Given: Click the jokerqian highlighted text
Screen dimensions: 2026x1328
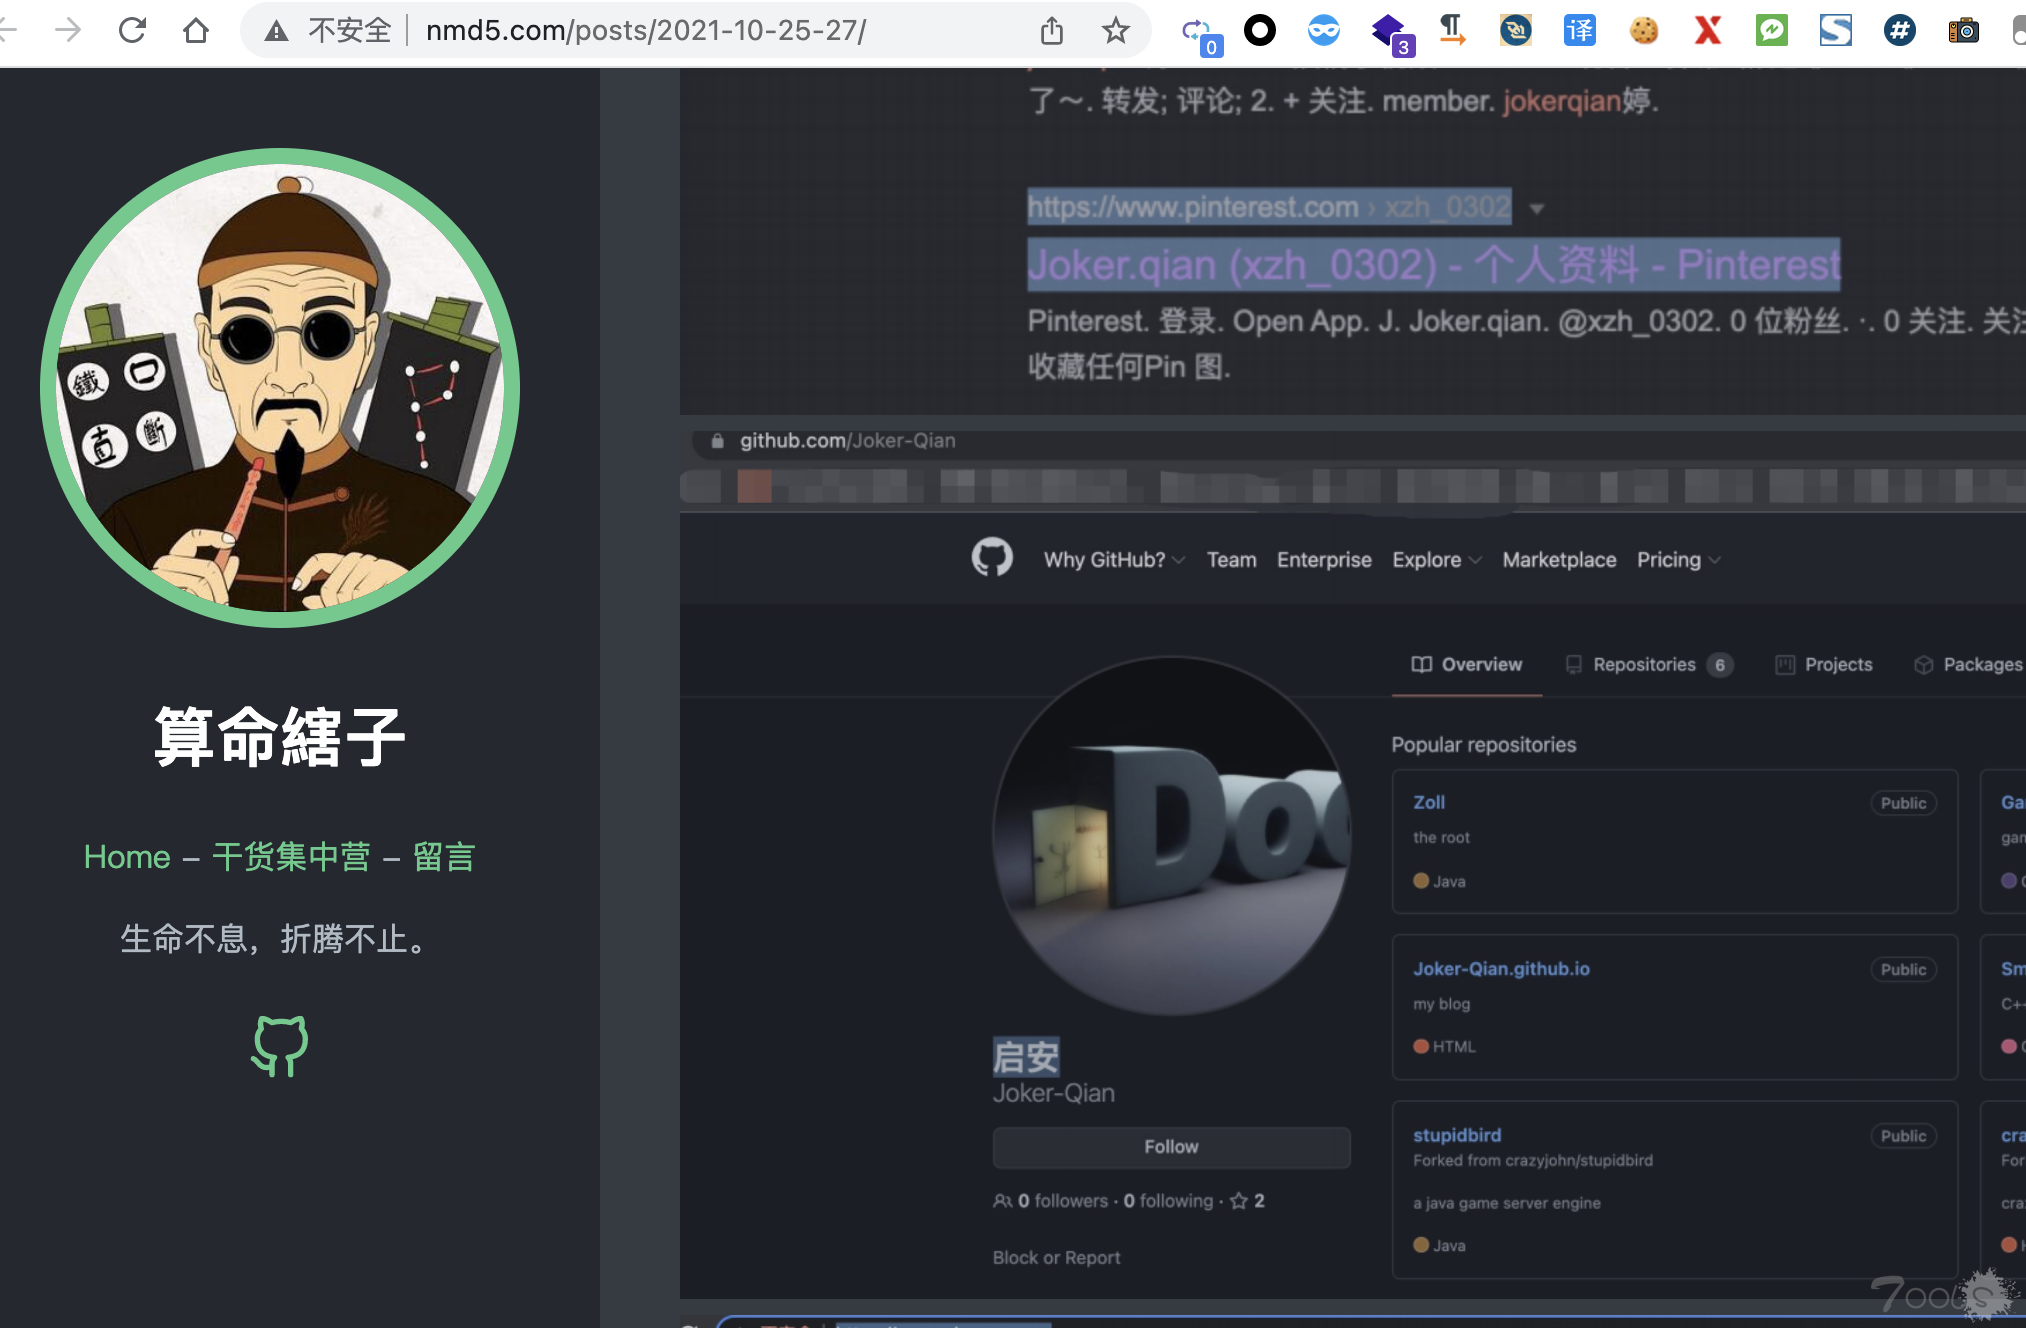Looking at the screenshot, I should 1561,101.
